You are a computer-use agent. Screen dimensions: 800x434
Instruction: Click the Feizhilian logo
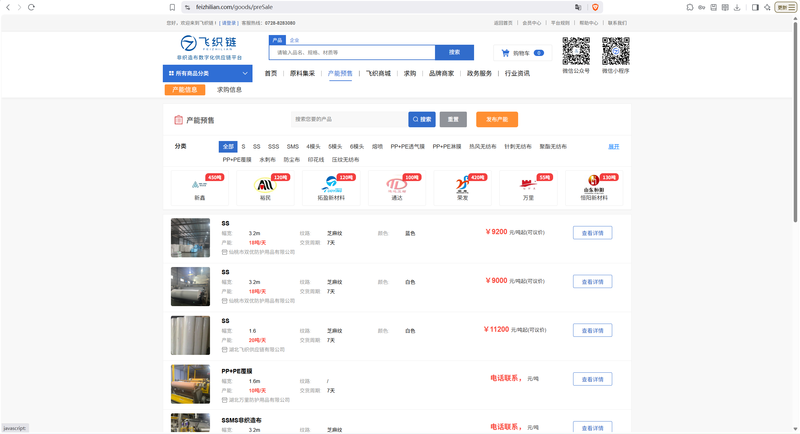(x=209, y=48)
